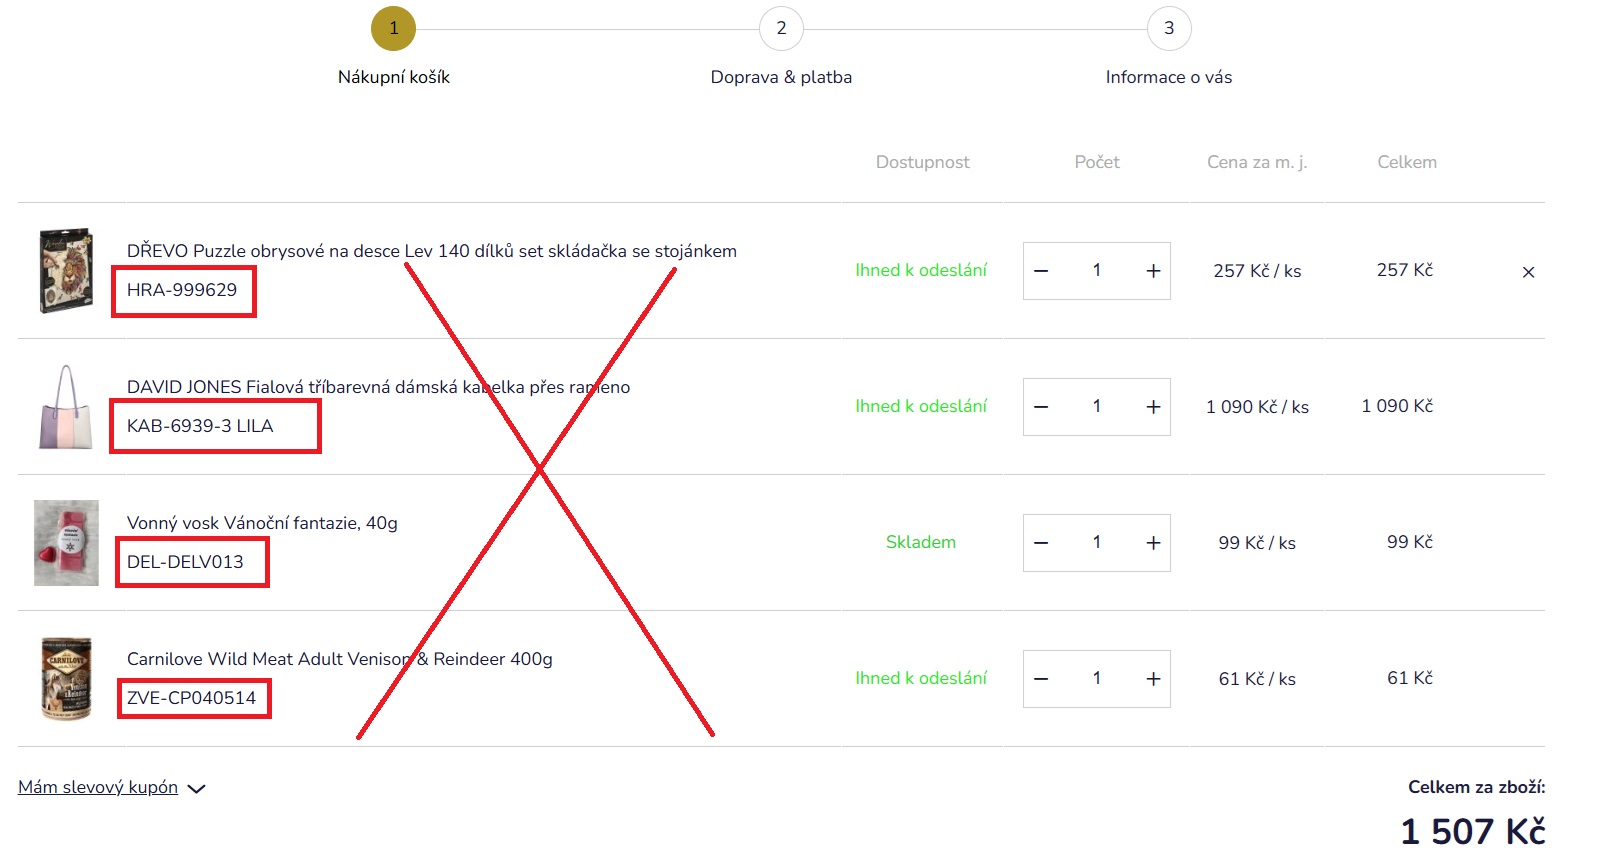Viewport: 1604px width, 851px height.
Task: Decrease quantity of Vonný vosk item
Action: pos(1041,543)
